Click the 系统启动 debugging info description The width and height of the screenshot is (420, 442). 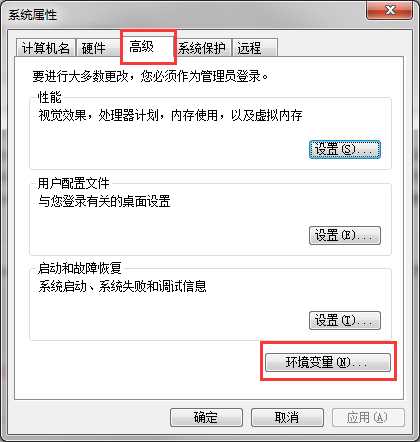122,286
